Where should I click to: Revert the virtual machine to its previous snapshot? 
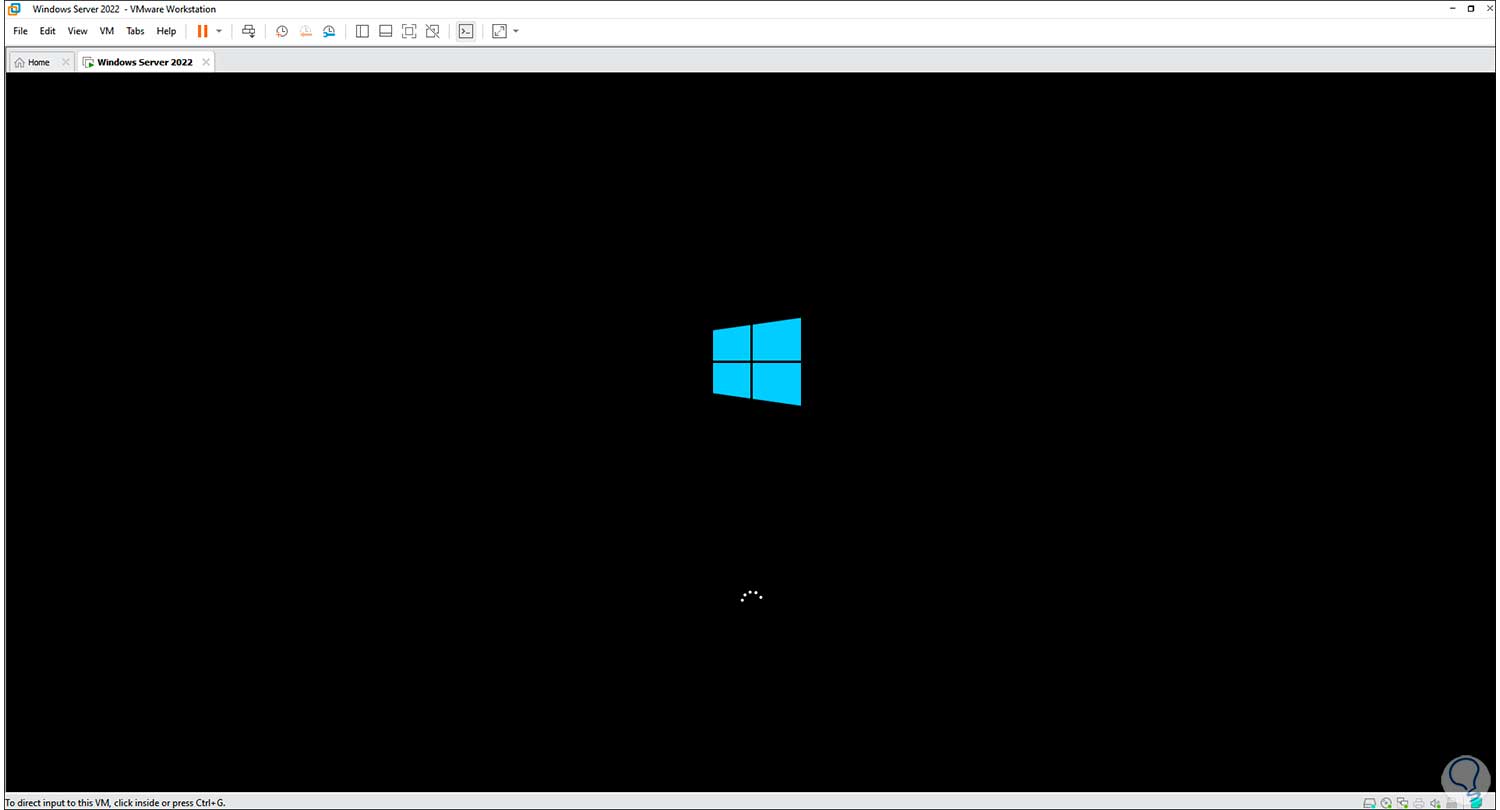(306, 31)
